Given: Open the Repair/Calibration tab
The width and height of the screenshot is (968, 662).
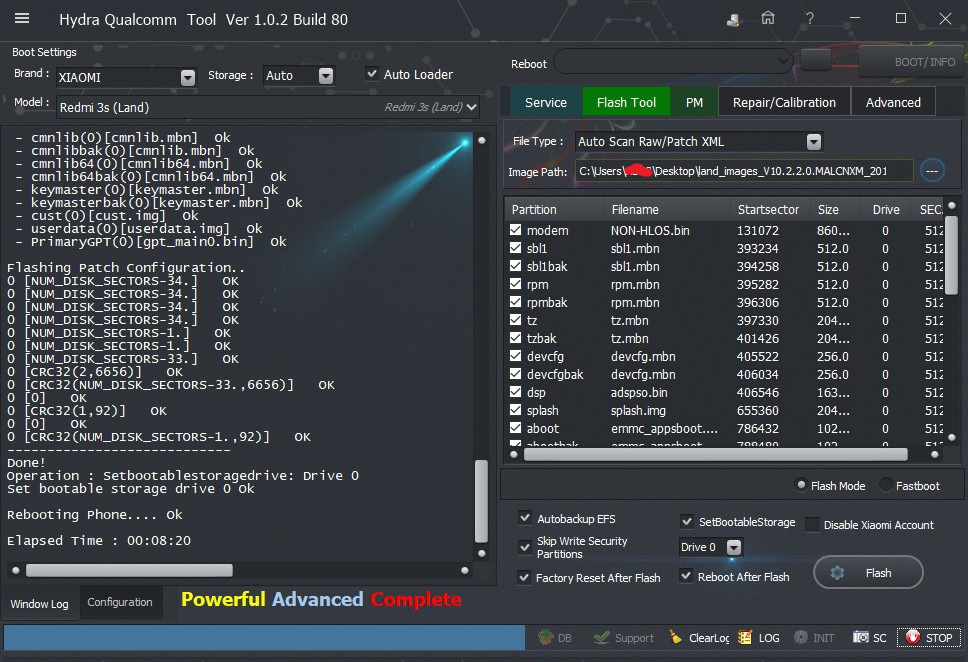Looking at the screenshot, I should click(784, 102).
